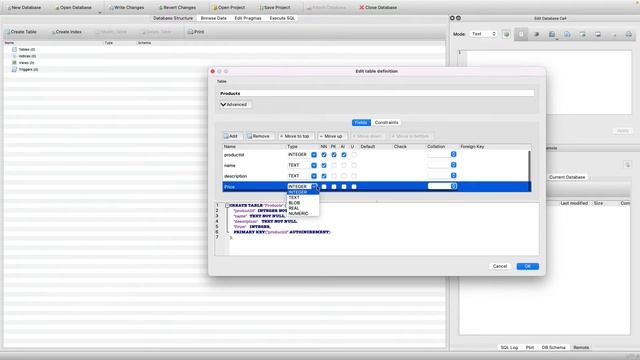Check U checkbox for productId field

coord(354,155)
